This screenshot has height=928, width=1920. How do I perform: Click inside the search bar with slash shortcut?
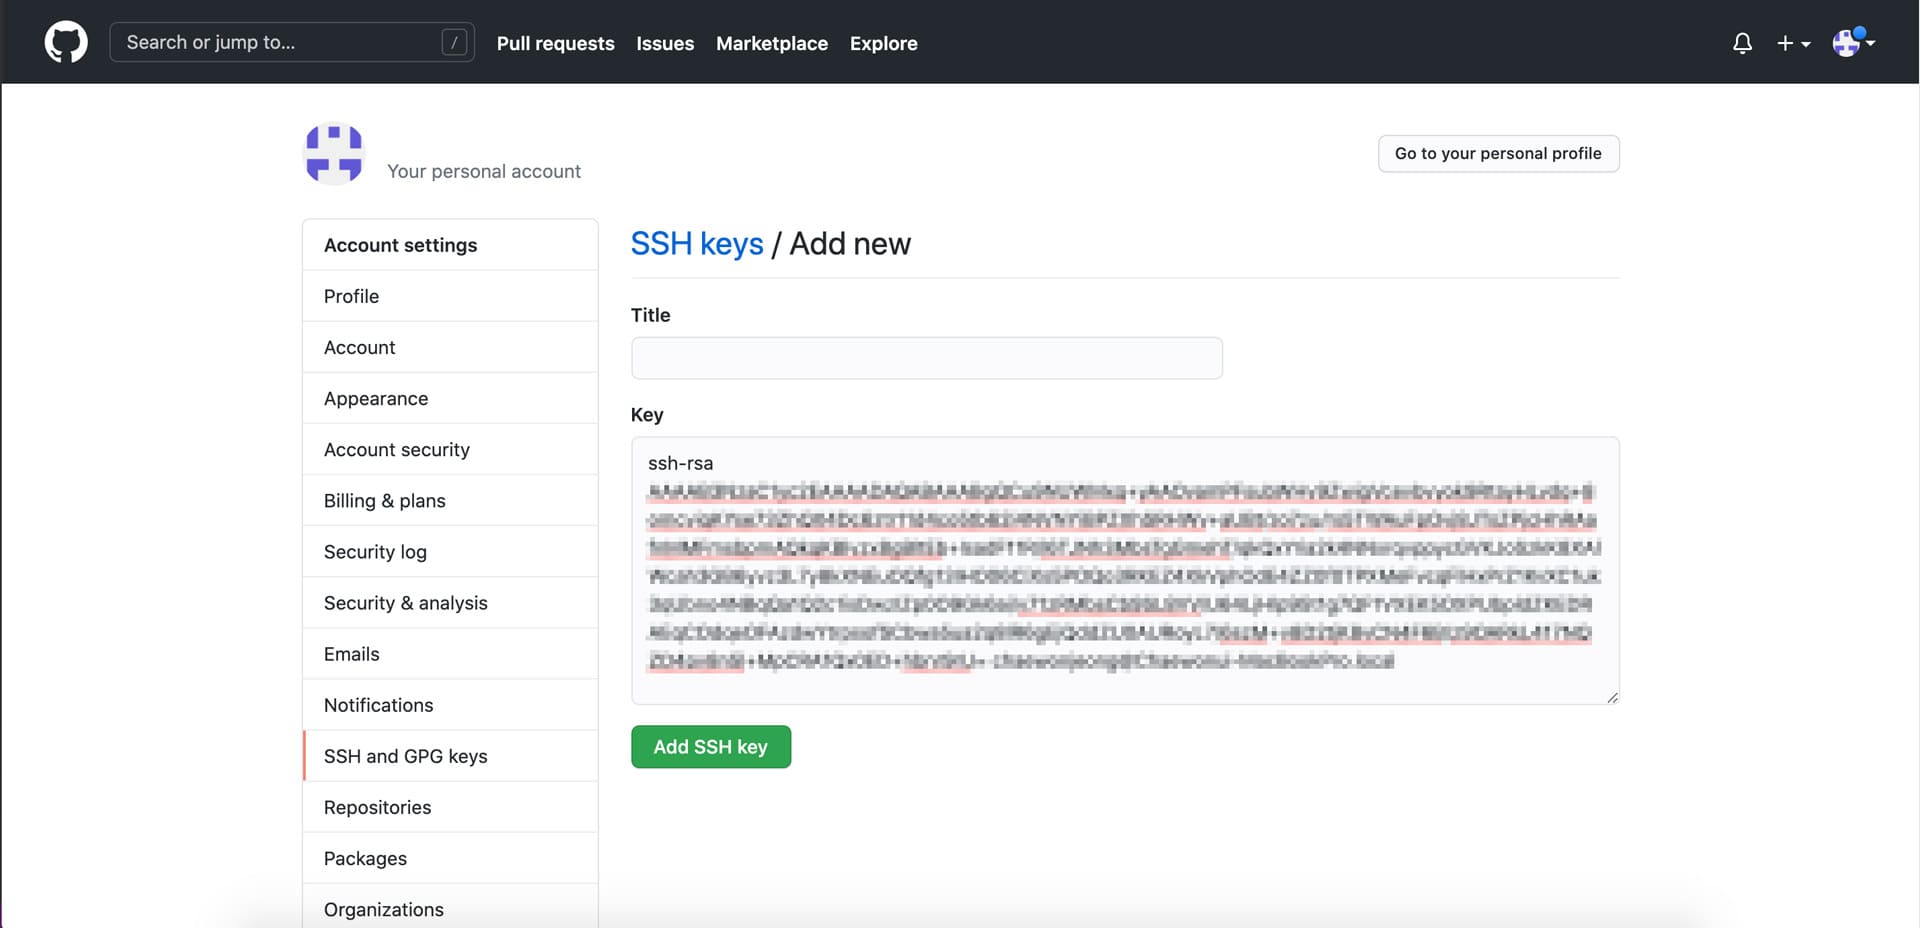click(x=290, y=42)
